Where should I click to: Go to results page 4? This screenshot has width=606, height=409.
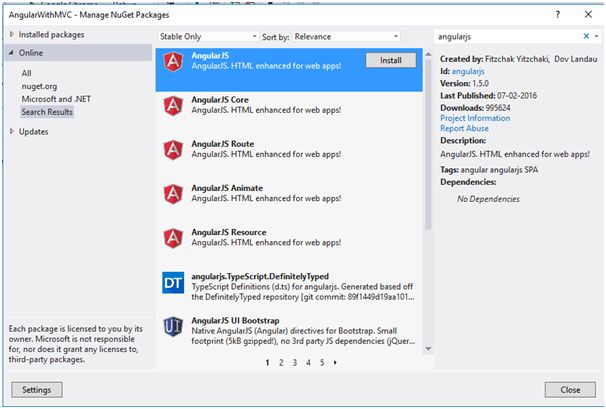pyautogui.click(x=308, y=363)
